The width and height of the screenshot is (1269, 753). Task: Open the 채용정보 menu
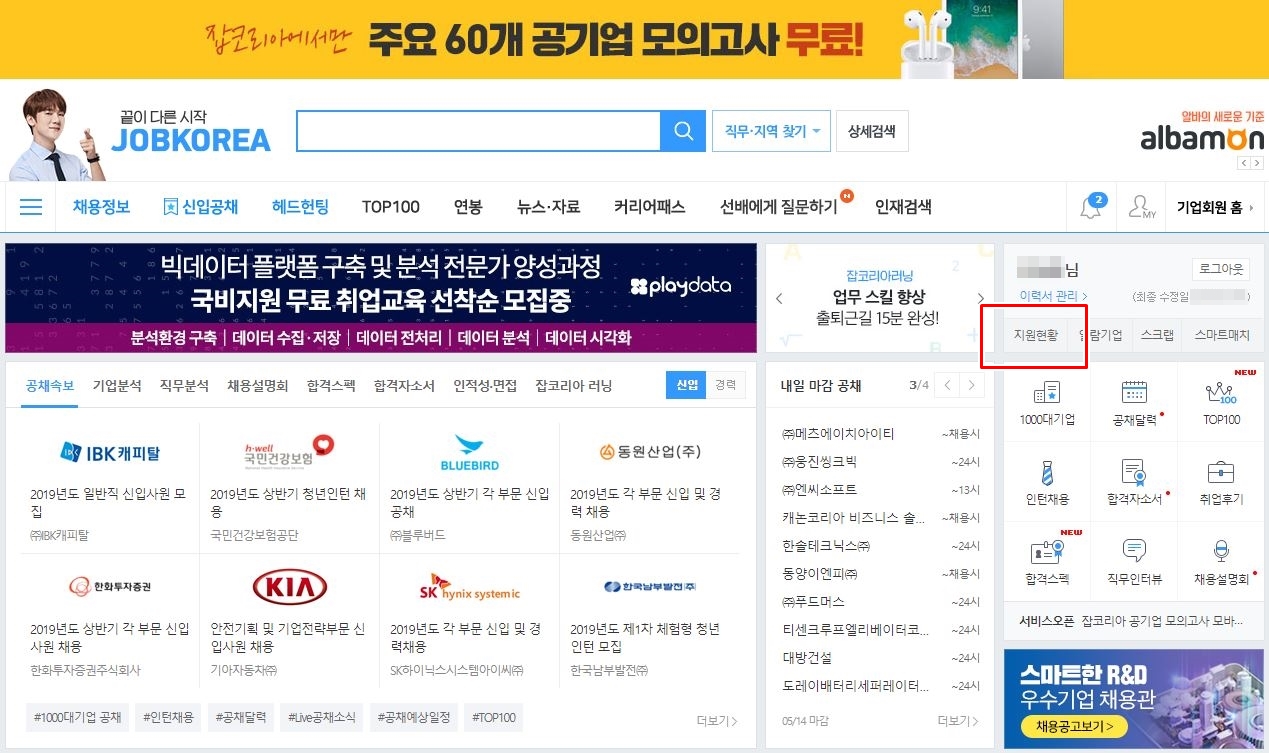[101, 207]
